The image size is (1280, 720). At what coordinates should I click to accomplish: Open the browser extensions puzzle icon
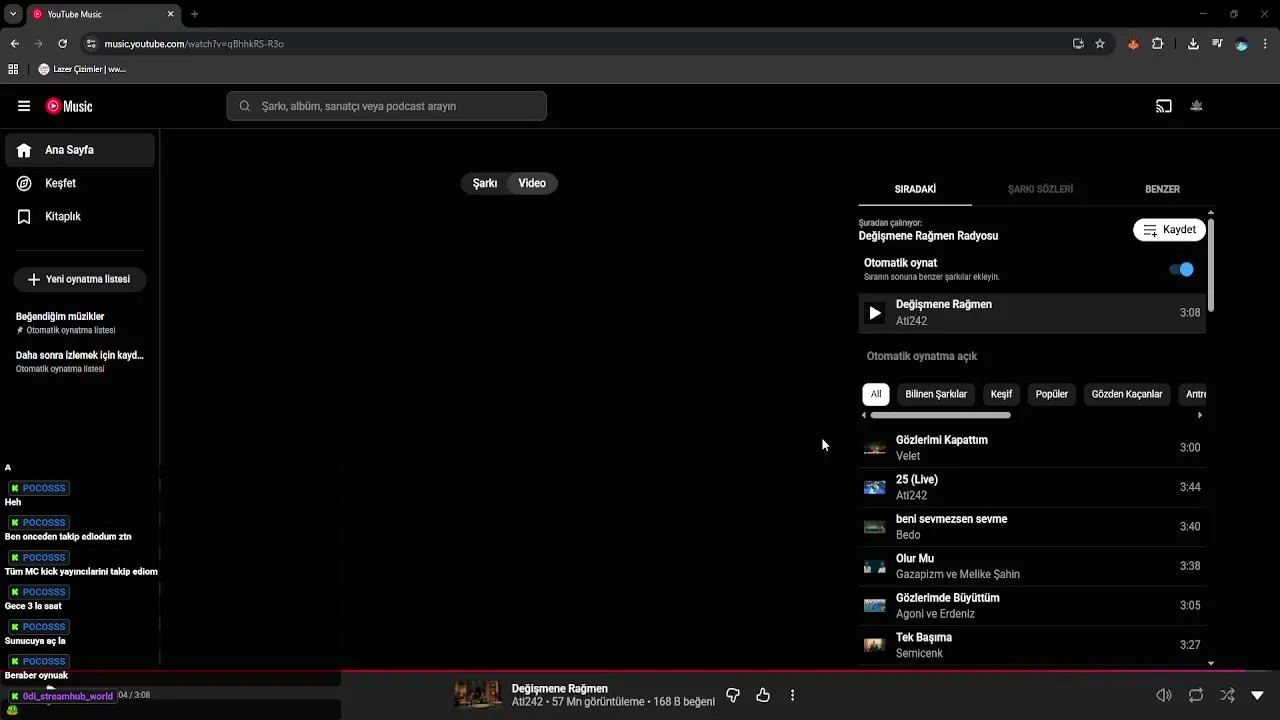(1158, 44)
